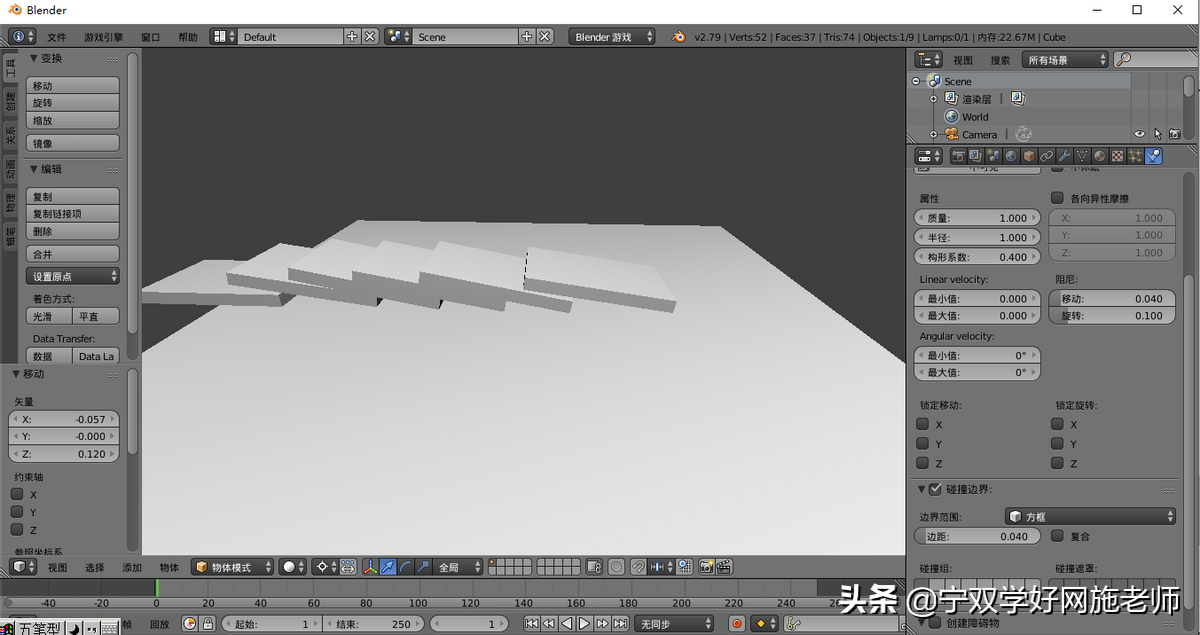Enable the compound checkbox beside margin
The image size is (1200, 635).
point(1057,536)
